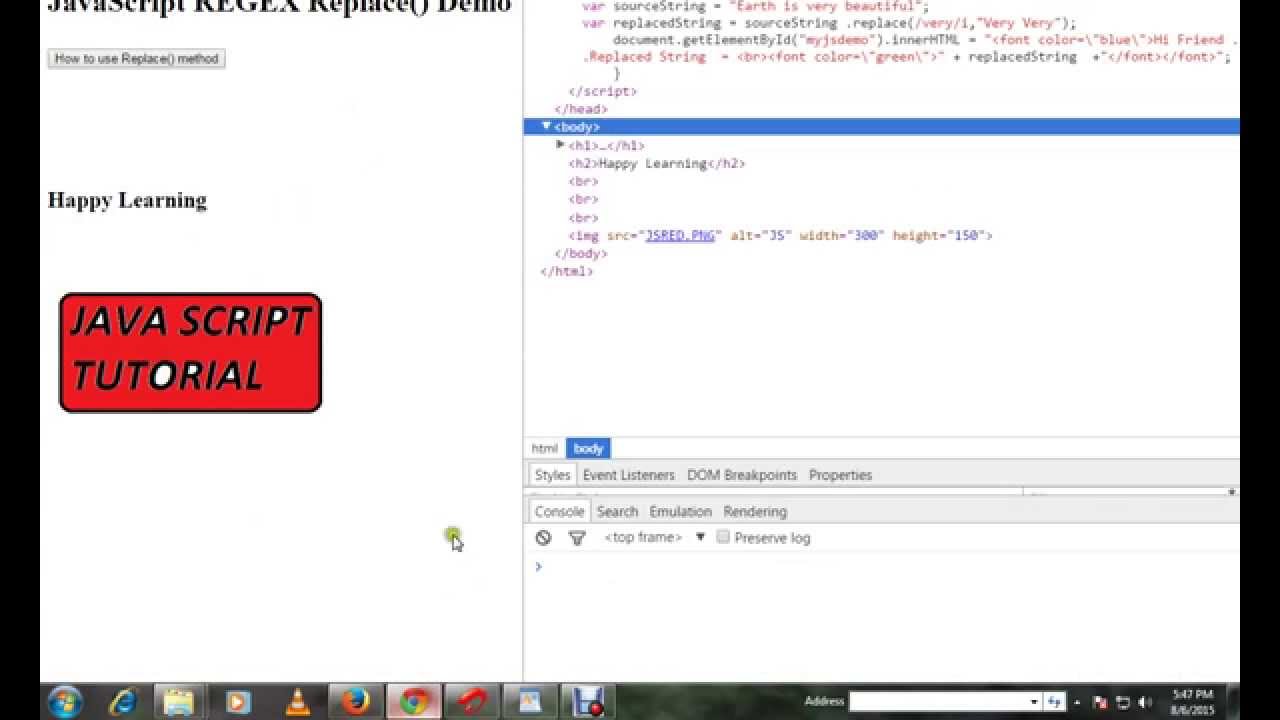Click the Address bar go/refresh button
The height and width of the screenshot is (720, 1280).
(x=1054, y=702)
